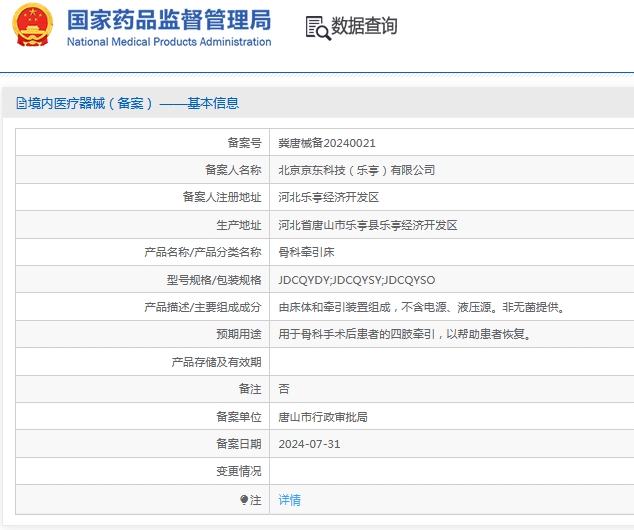Select the 备案单位 label
This screenshot has width=634, height=530.
[x=239, y=416]
